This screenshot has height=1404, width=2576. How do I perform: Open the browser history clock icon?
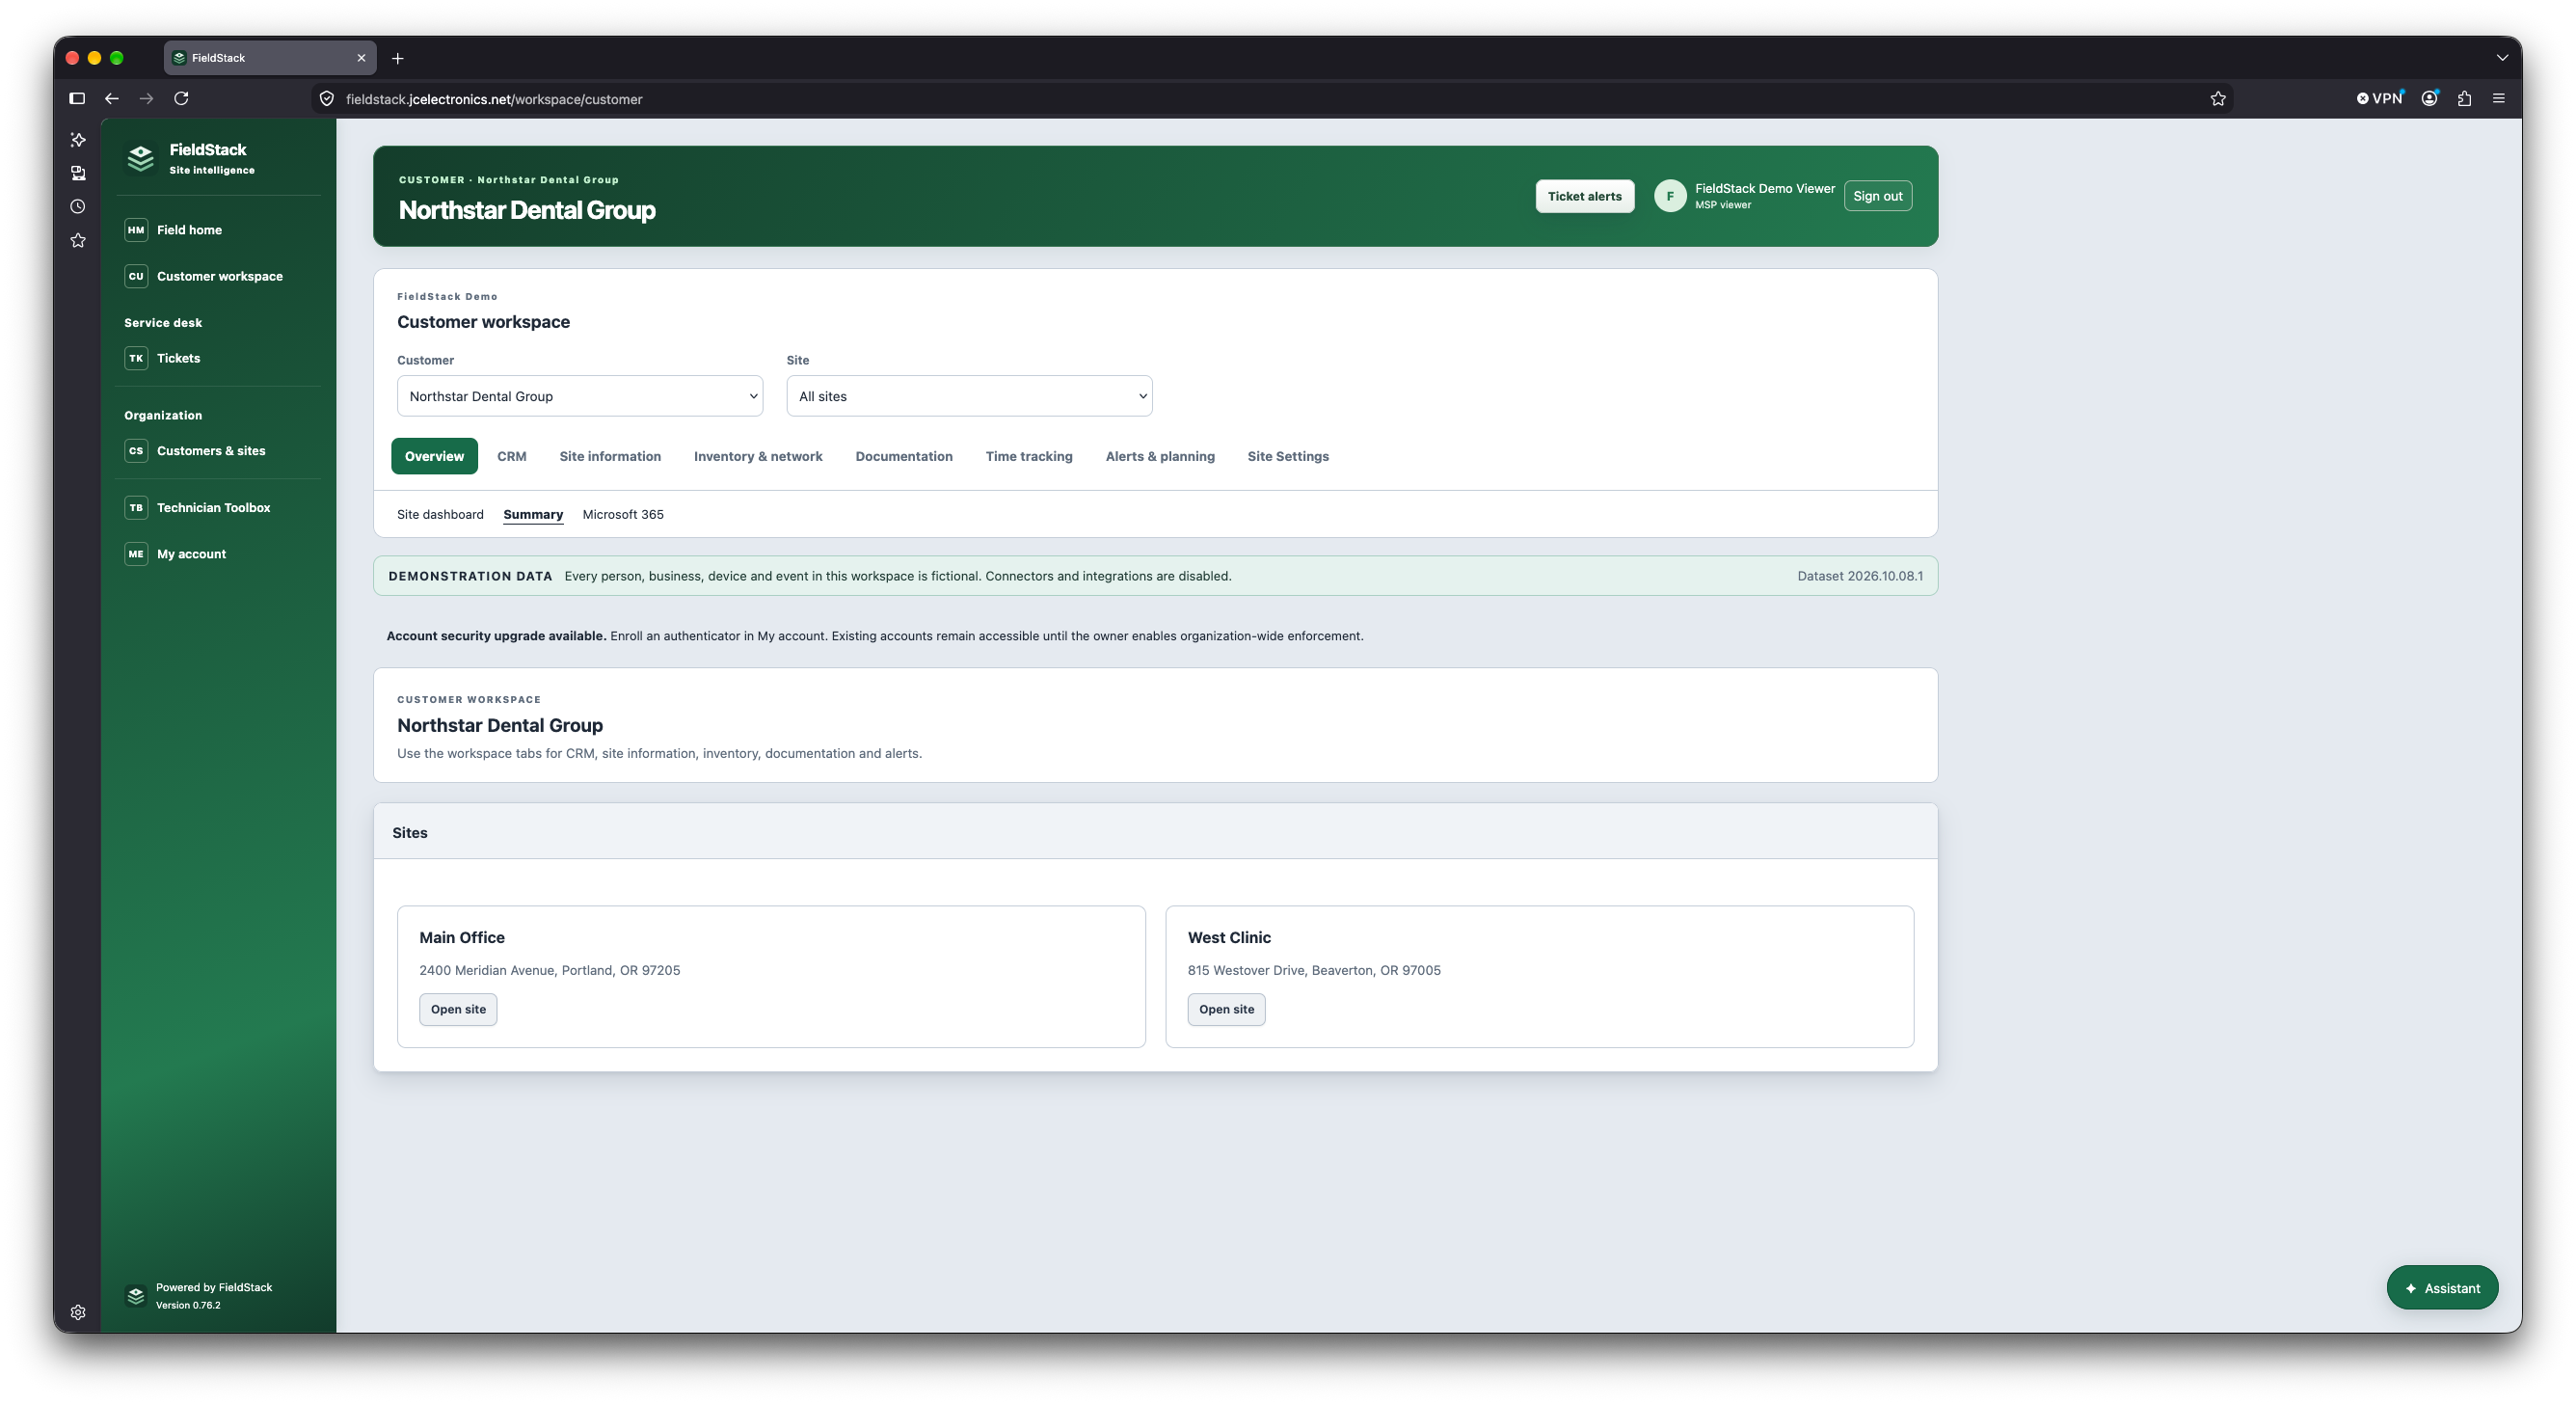coord(78,207)
